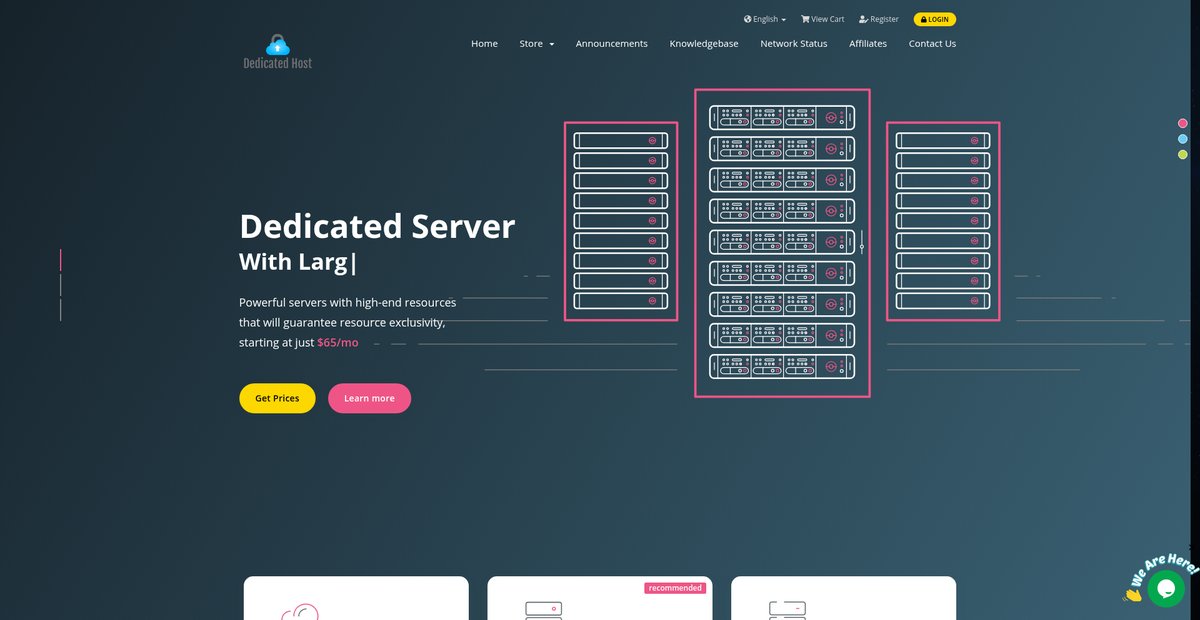Select the pink slide indicator dot

point(1183,123)
